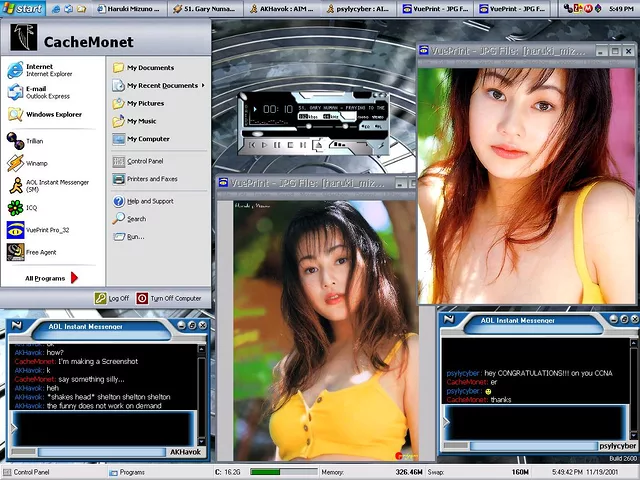
Task: Click Turn Off Computer button
Action: coord(169,298)
